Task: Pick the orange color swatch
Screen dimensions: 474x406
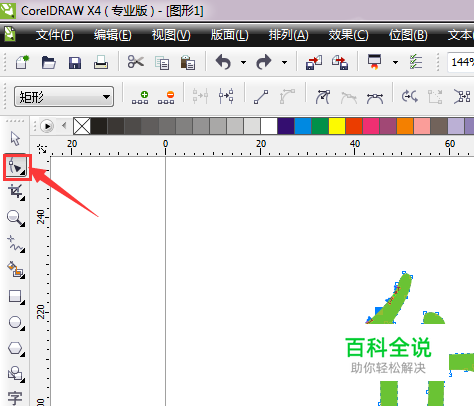Action: tap(405, 126)
